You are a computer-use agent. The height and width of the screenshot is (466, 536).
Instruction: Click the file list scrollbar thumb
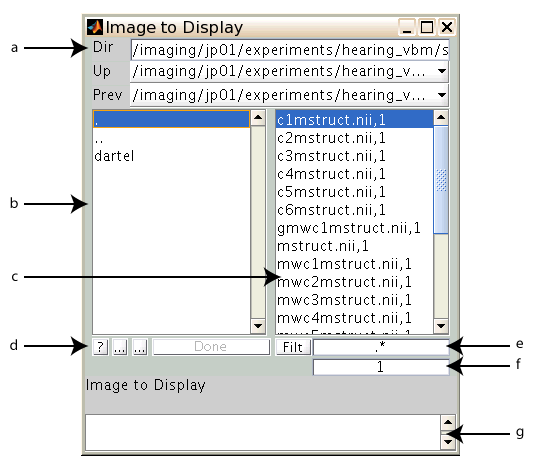(x=441, y=180)
